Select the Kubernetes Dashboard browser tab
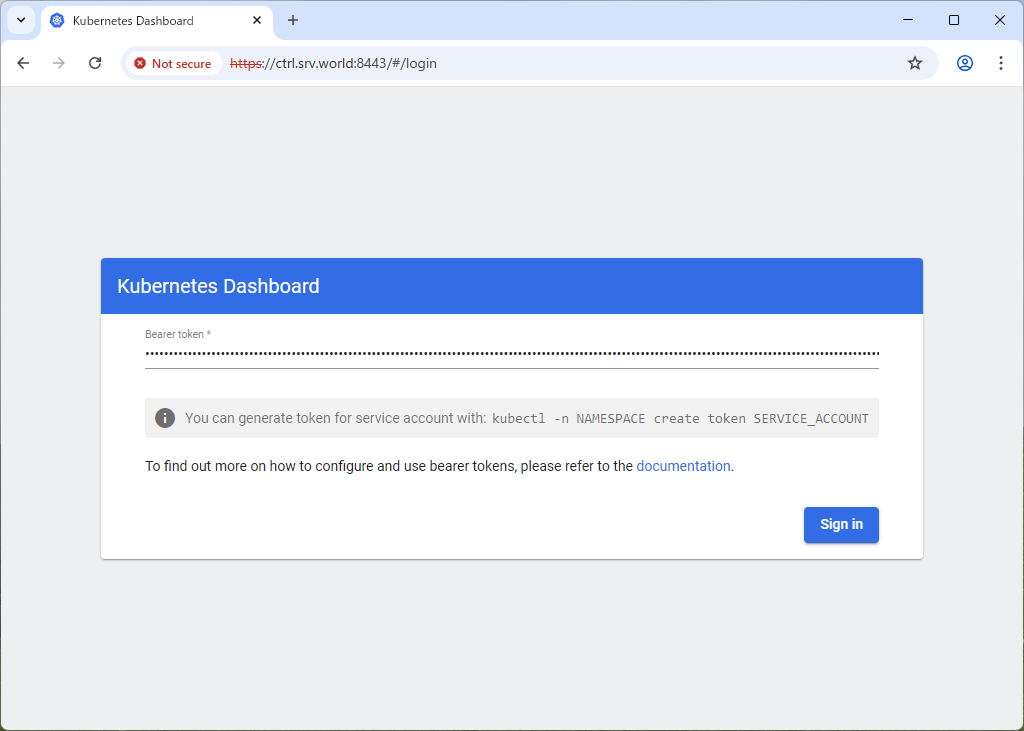 click(140, 20)
